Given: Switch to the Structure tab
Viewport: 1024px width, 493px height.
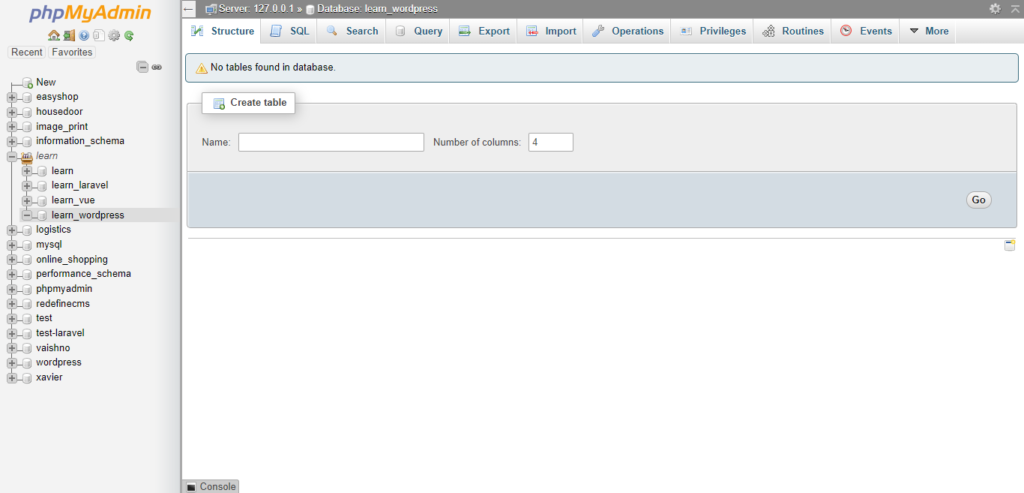Looking at the screenshot, I should 223,31.
